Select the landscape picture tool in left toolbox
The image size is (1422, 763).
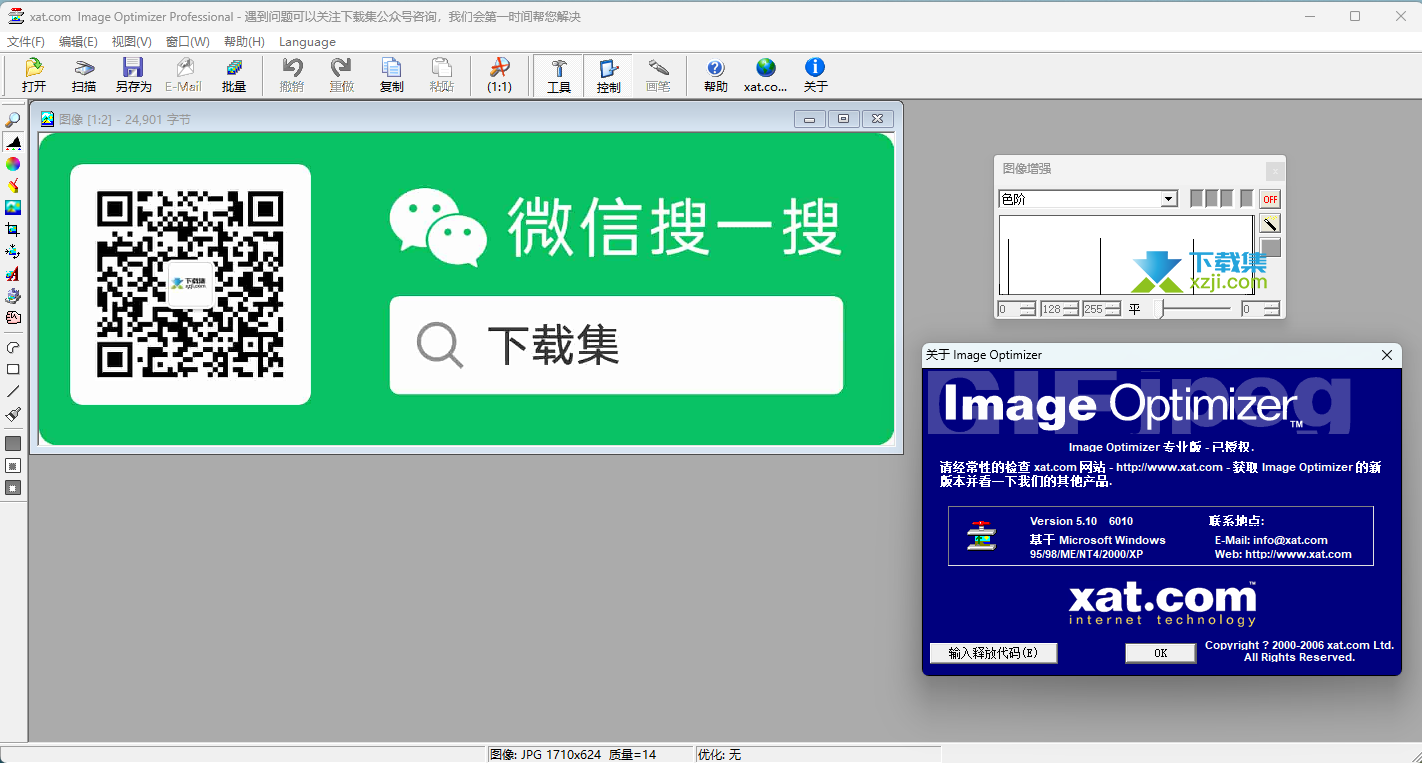tap(13, 208)
